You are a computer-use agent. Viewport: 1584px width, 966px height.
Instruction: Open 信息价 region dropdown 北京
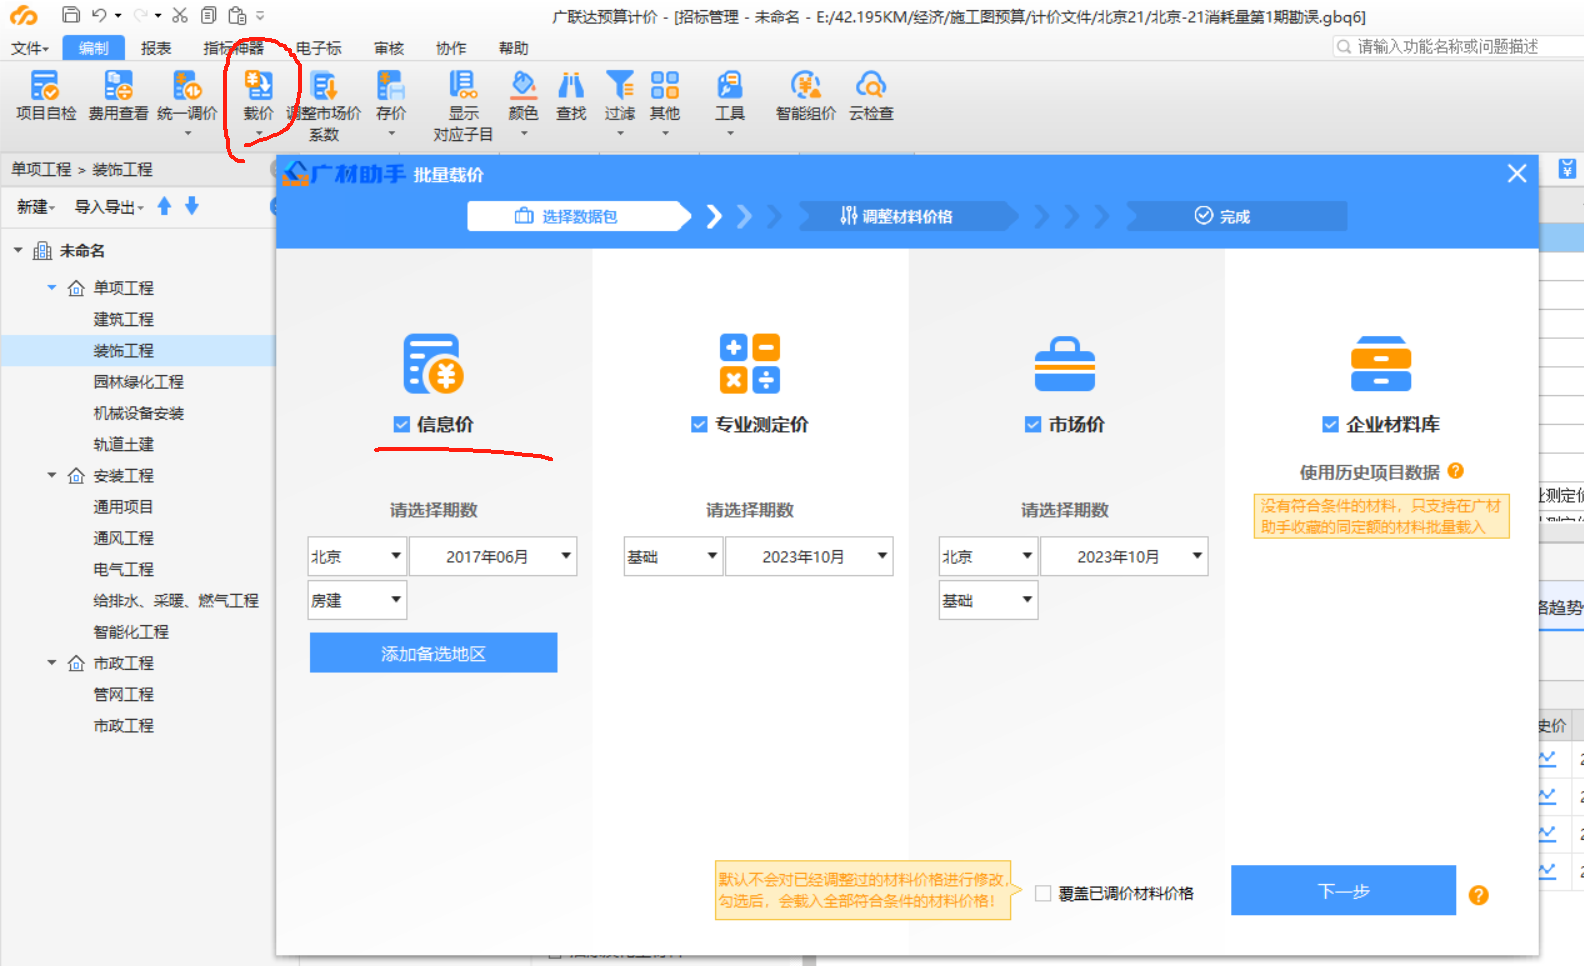(x=357, y=556)
